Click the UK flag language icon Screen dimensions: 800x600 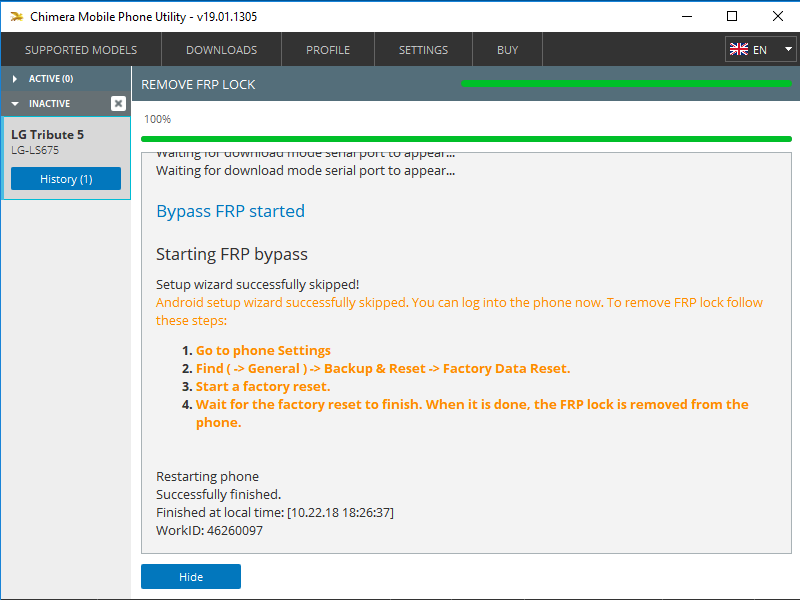tap(739, 49)
